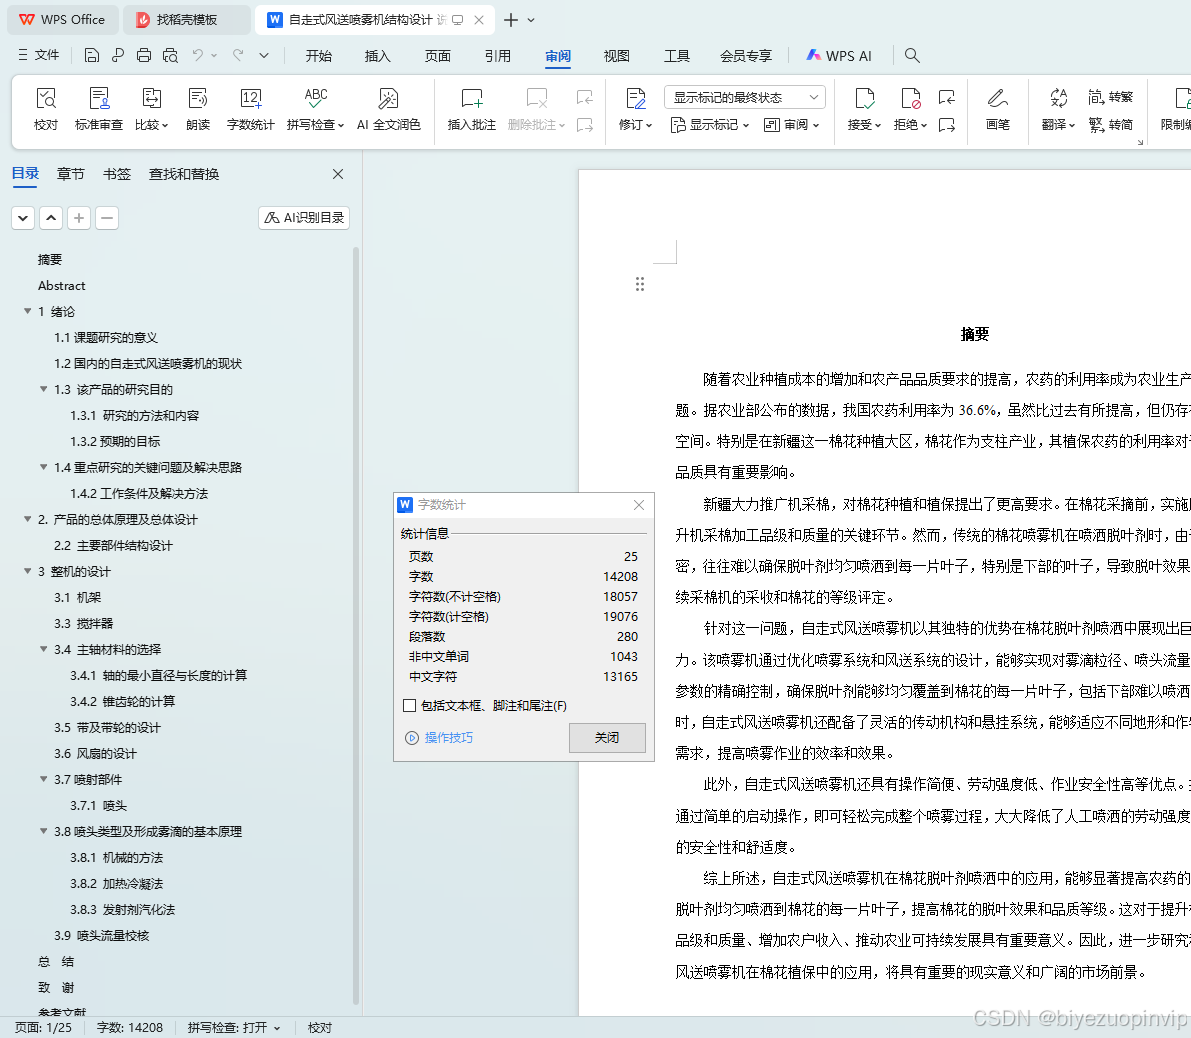The height and width of the screenshot is (1038, 1191).
Task: Click the export to PDF icon
Action: (x=118, y=55)
